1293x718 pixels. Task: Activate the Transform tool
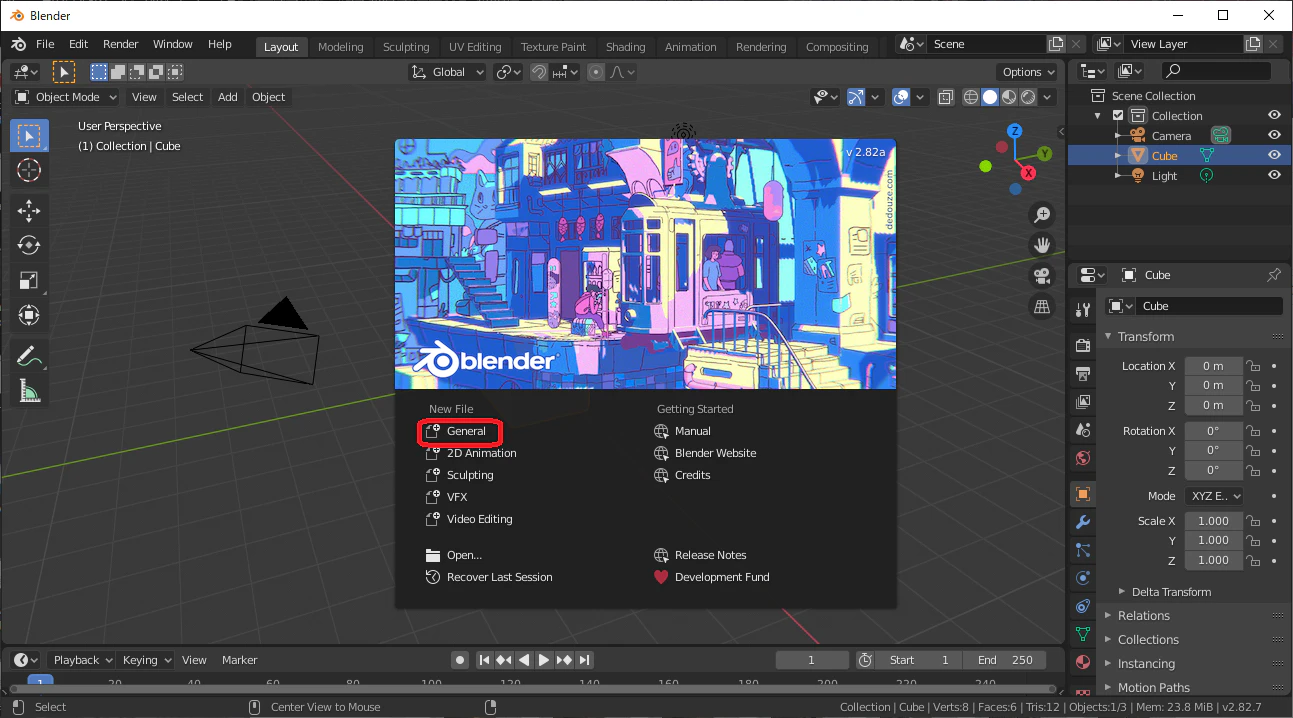tap(29, 315)
